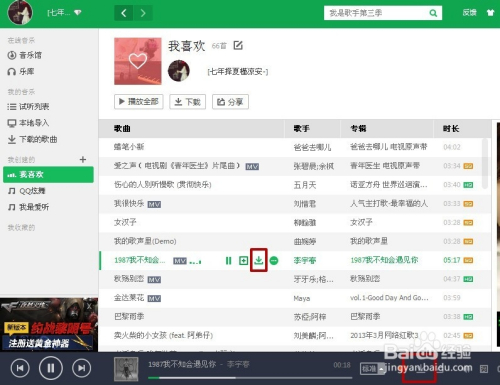Image resolution: width=500 pixels, height=385 pixels.
Task: Select the song 伤心的人别听慢歌
Action: point(163,185)
